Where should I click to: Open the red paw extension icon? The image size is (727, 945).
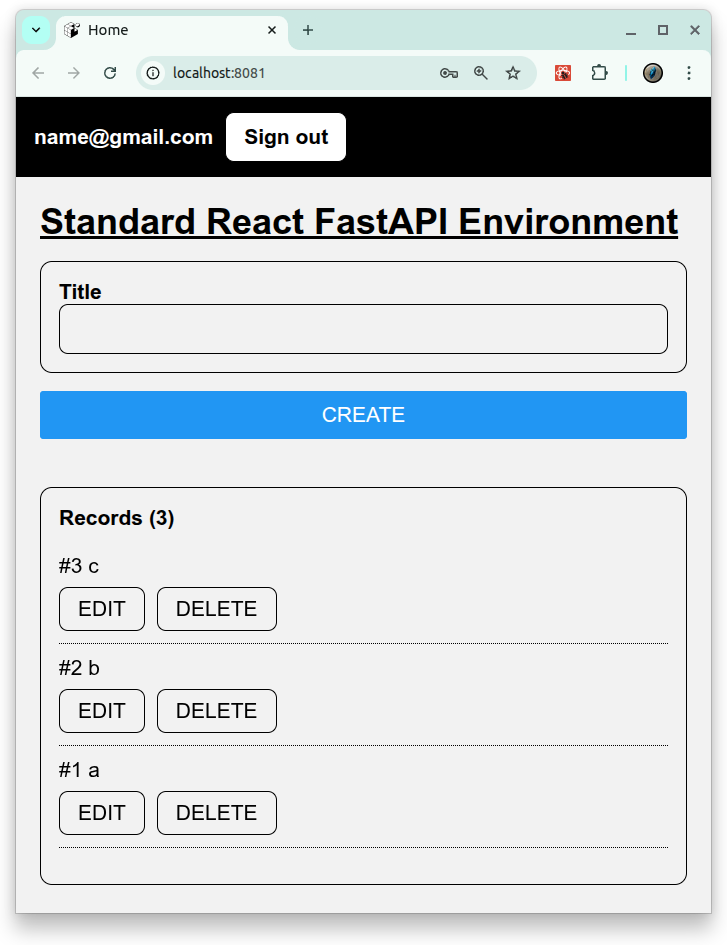coord(563,73)
